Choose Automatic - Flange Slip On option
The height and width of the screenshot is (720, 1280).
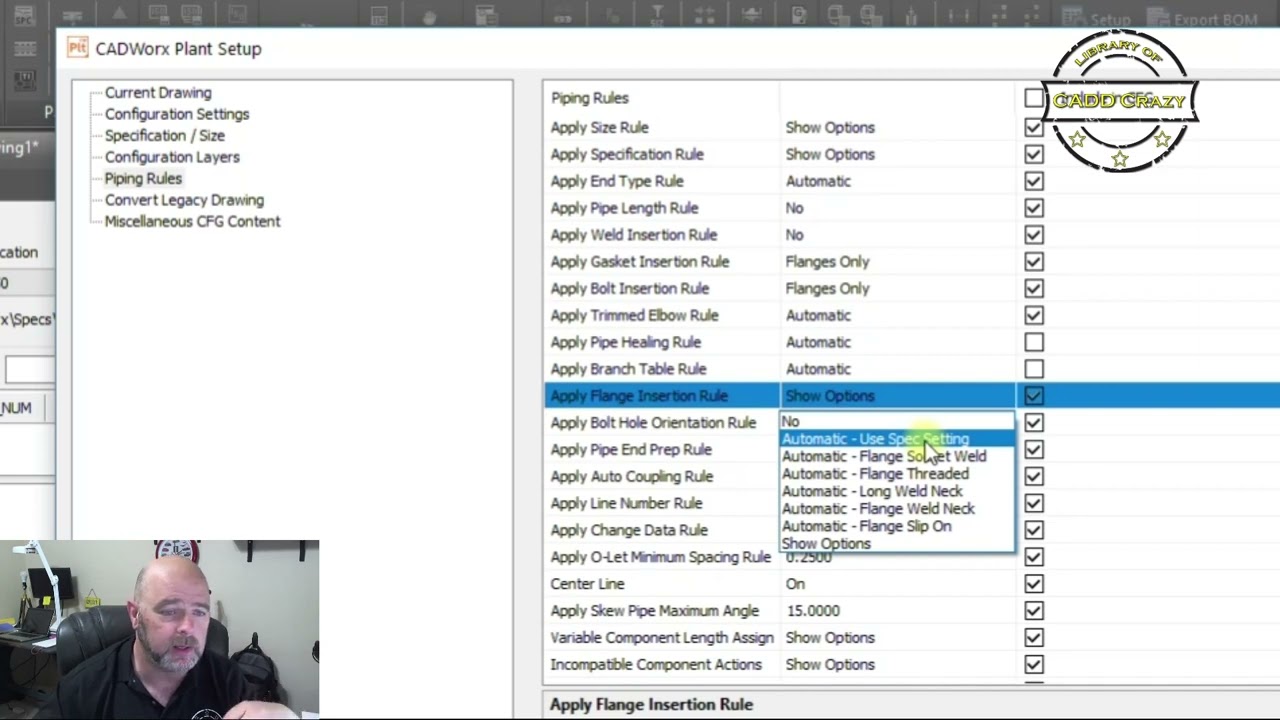[896, 526]
